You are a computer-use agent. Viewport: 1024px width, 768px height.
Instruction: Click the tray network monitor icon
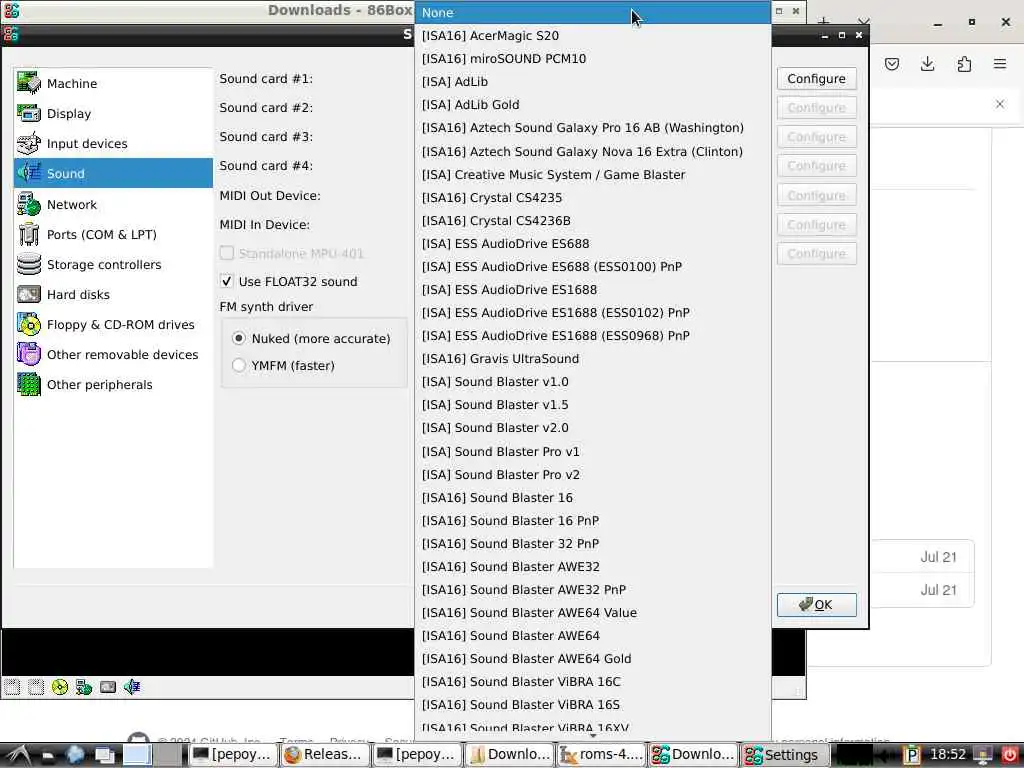(x=982, y=755)
